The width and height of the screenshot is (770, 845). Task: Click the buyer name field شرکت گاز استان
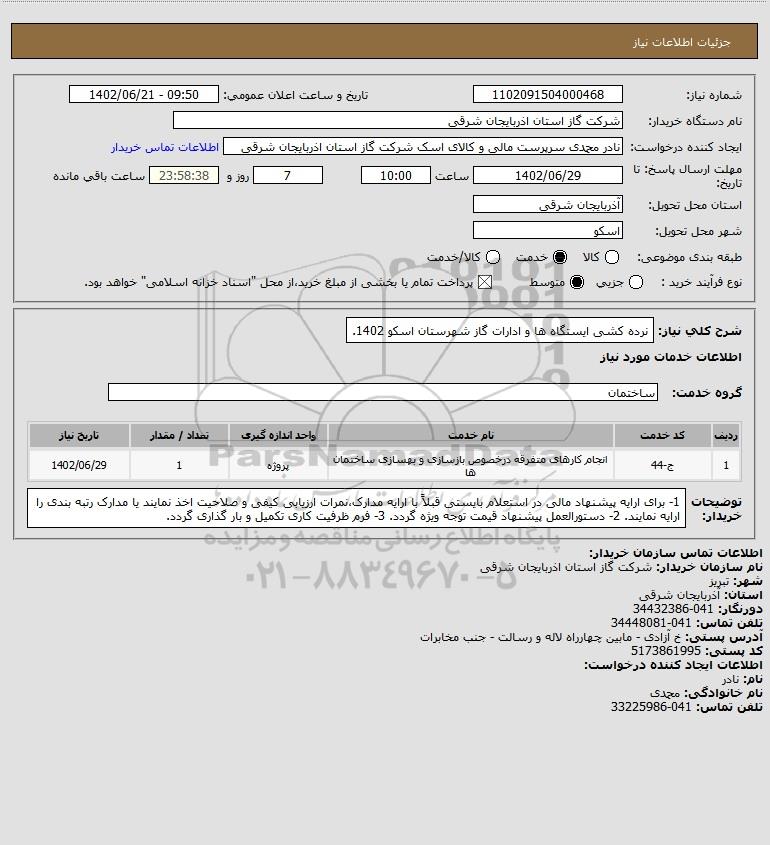click(x=398, y=120)
